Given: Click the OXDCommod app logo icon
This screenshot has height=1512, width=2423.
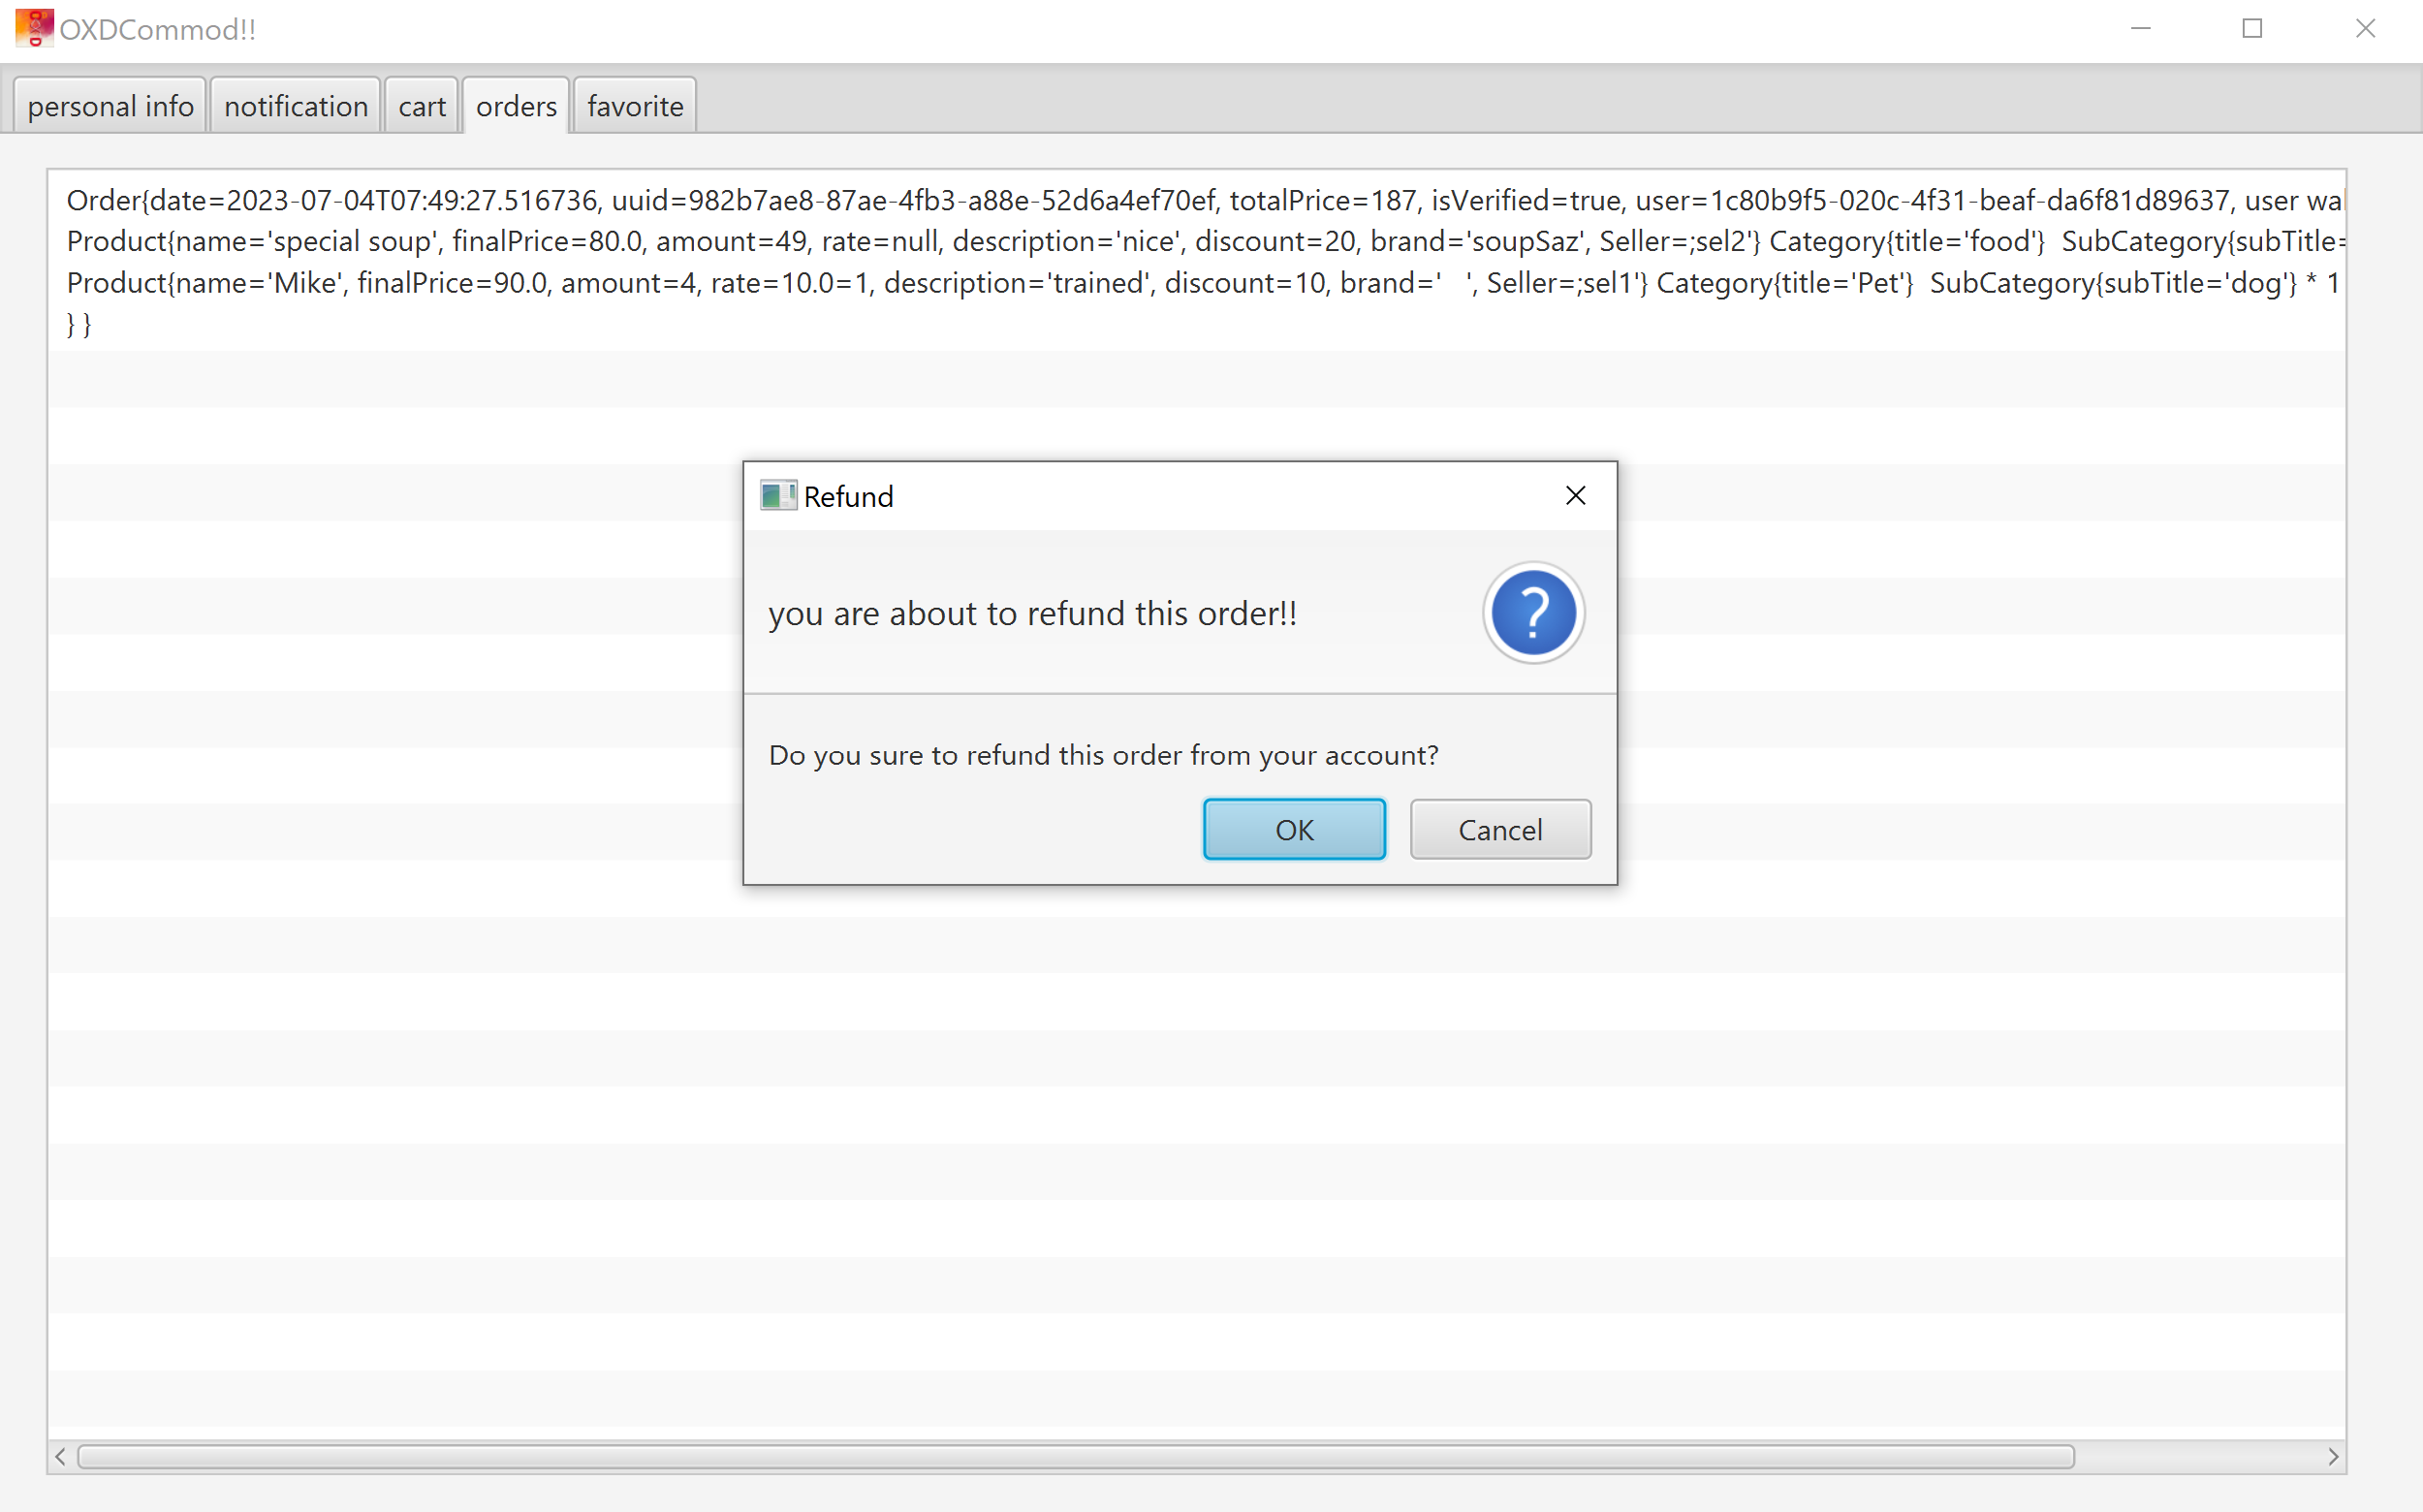Looking at the screenshot, I should tap(34, 28).
